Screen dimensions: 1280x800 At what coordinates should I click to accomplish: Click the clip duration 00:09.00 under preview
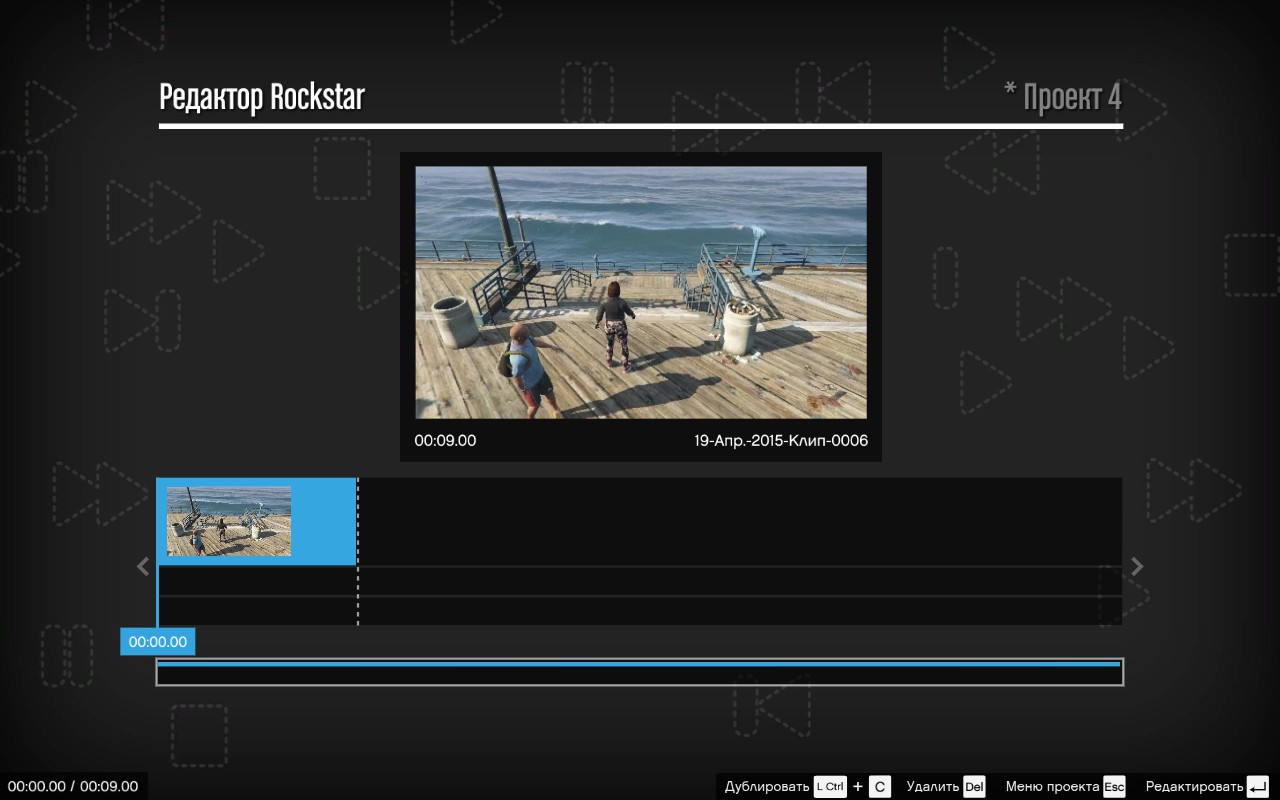pos(445,441)
